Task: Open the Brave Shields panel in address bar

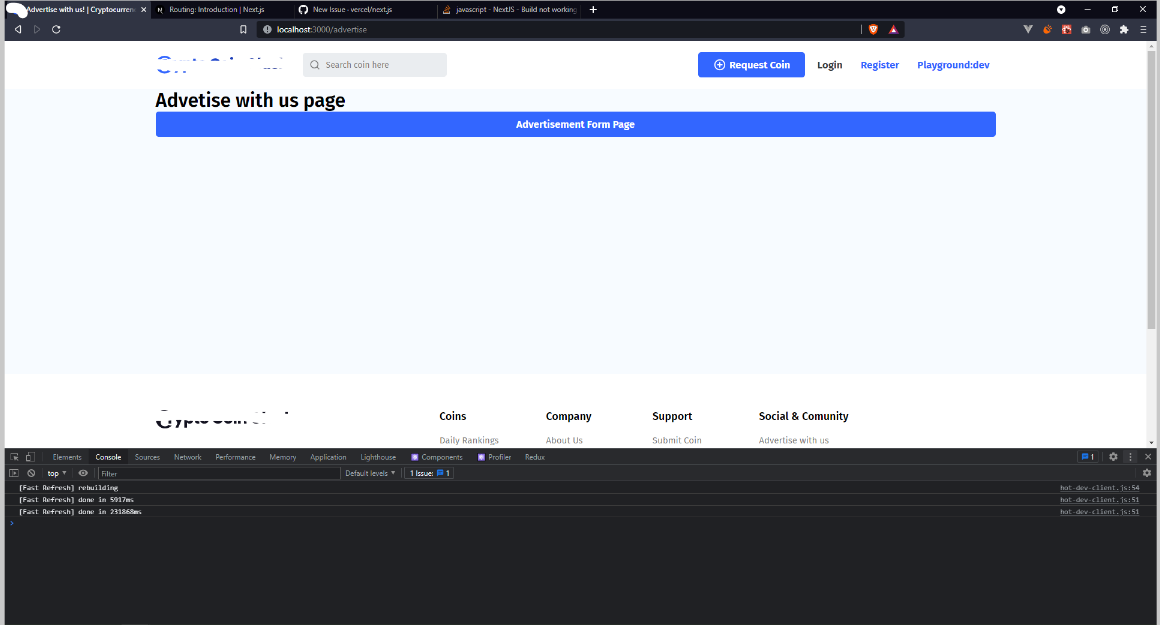Action: click(873, 29)
